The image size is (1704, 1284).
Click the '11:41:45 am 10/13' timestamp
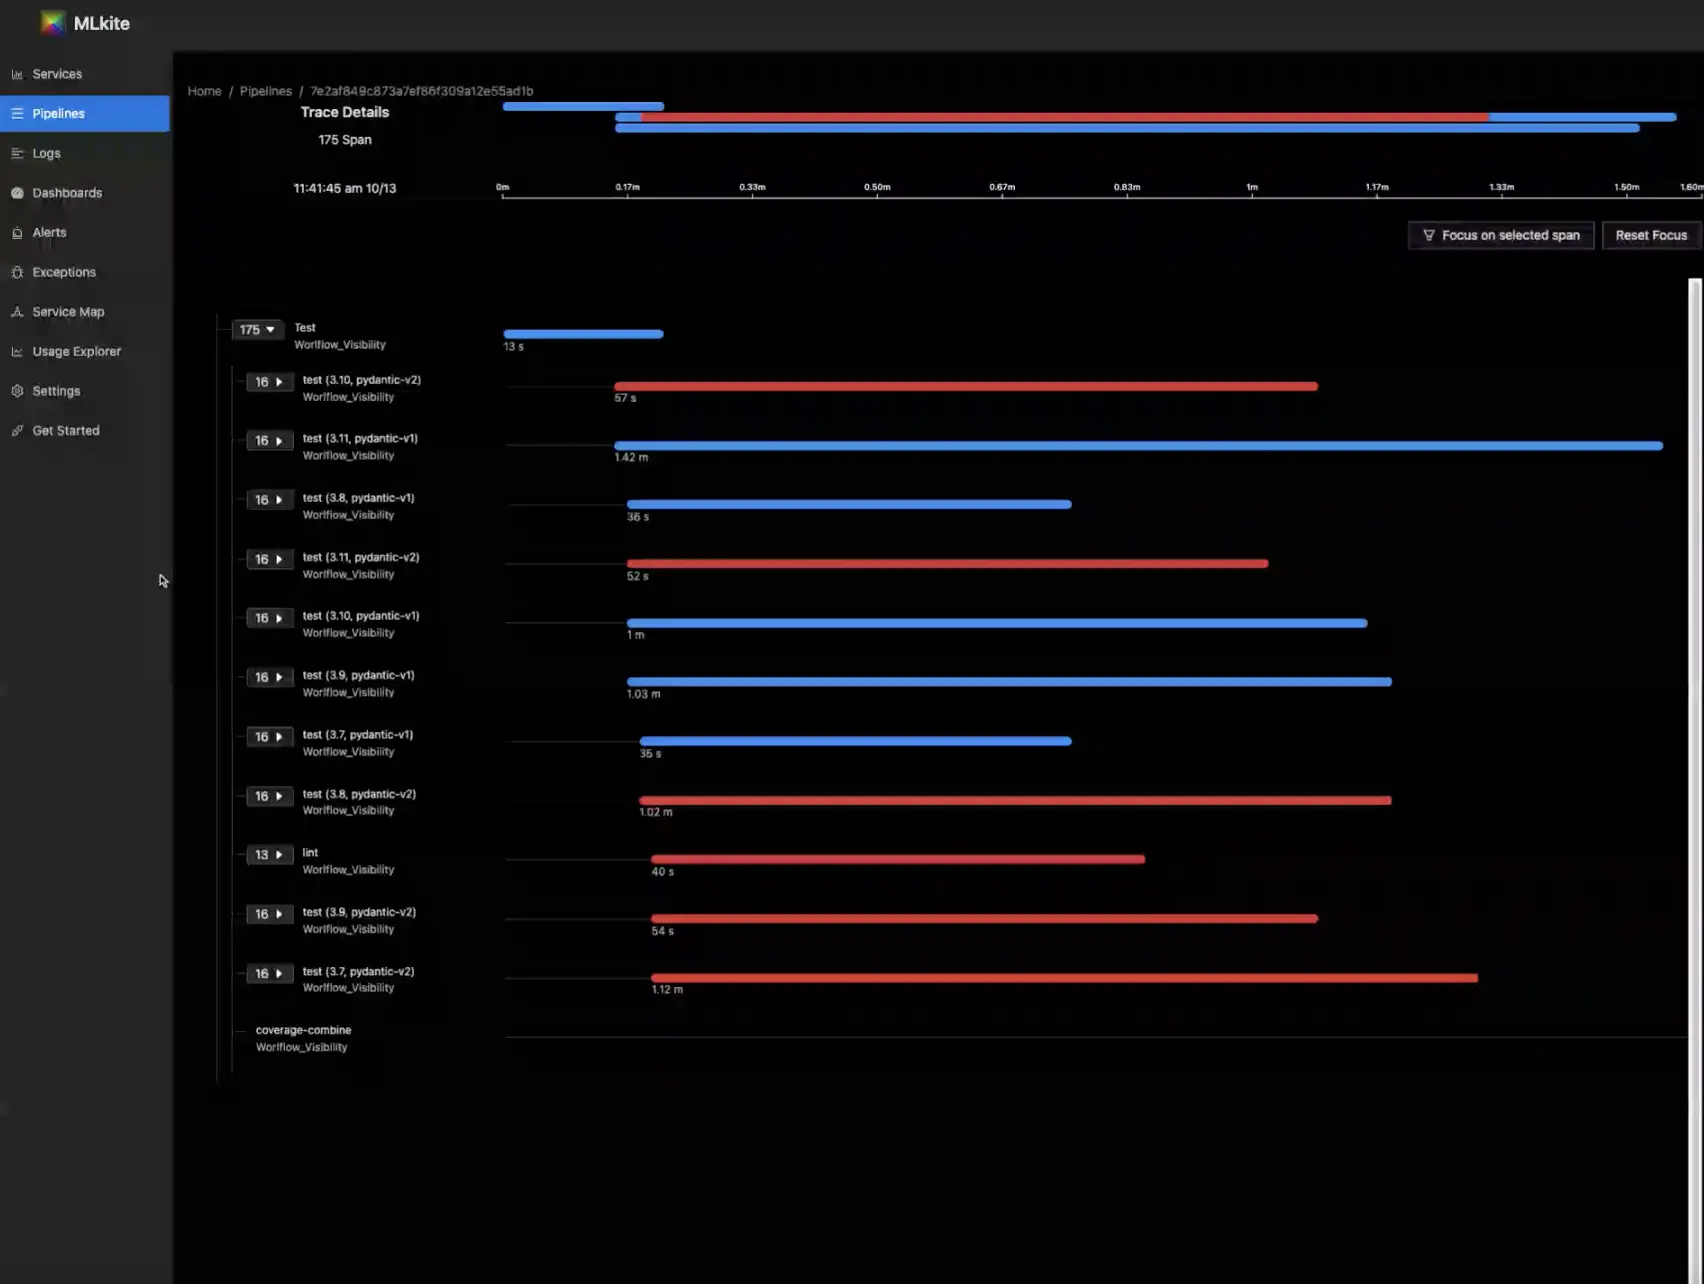pos(345,188)
